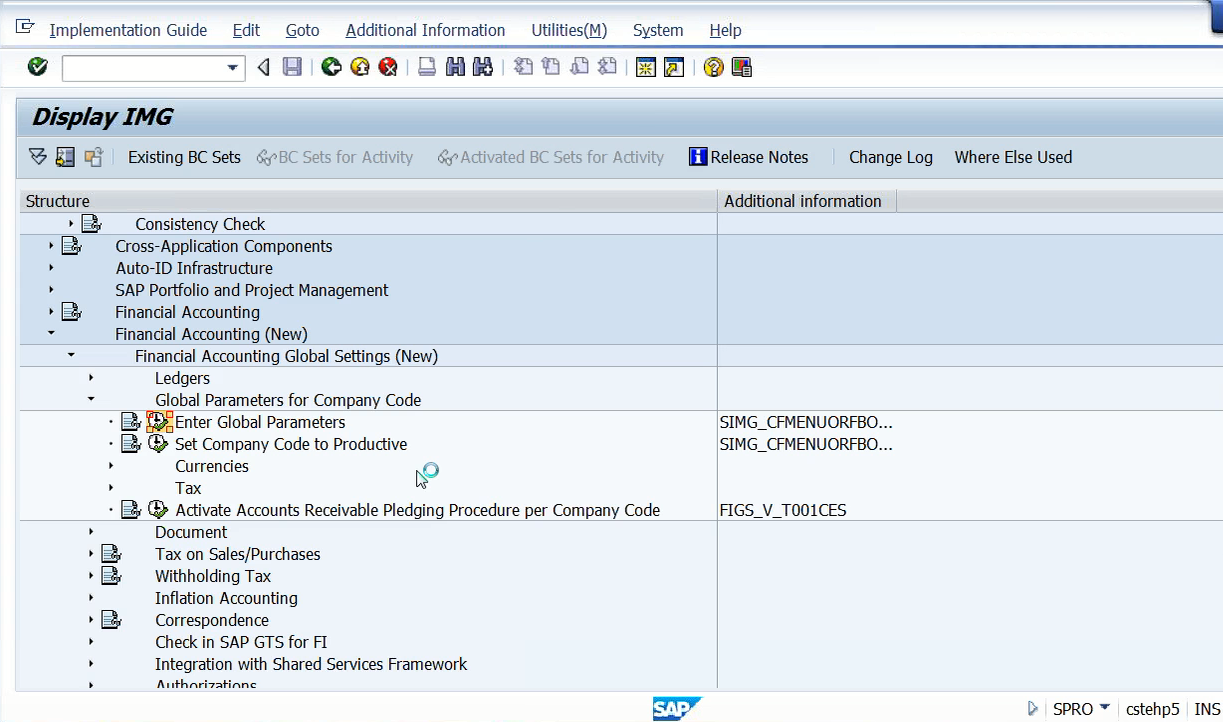Click the Find Next binoculars-plus icon
This screenshot has width=1223, height=722.
coord(483,67)
